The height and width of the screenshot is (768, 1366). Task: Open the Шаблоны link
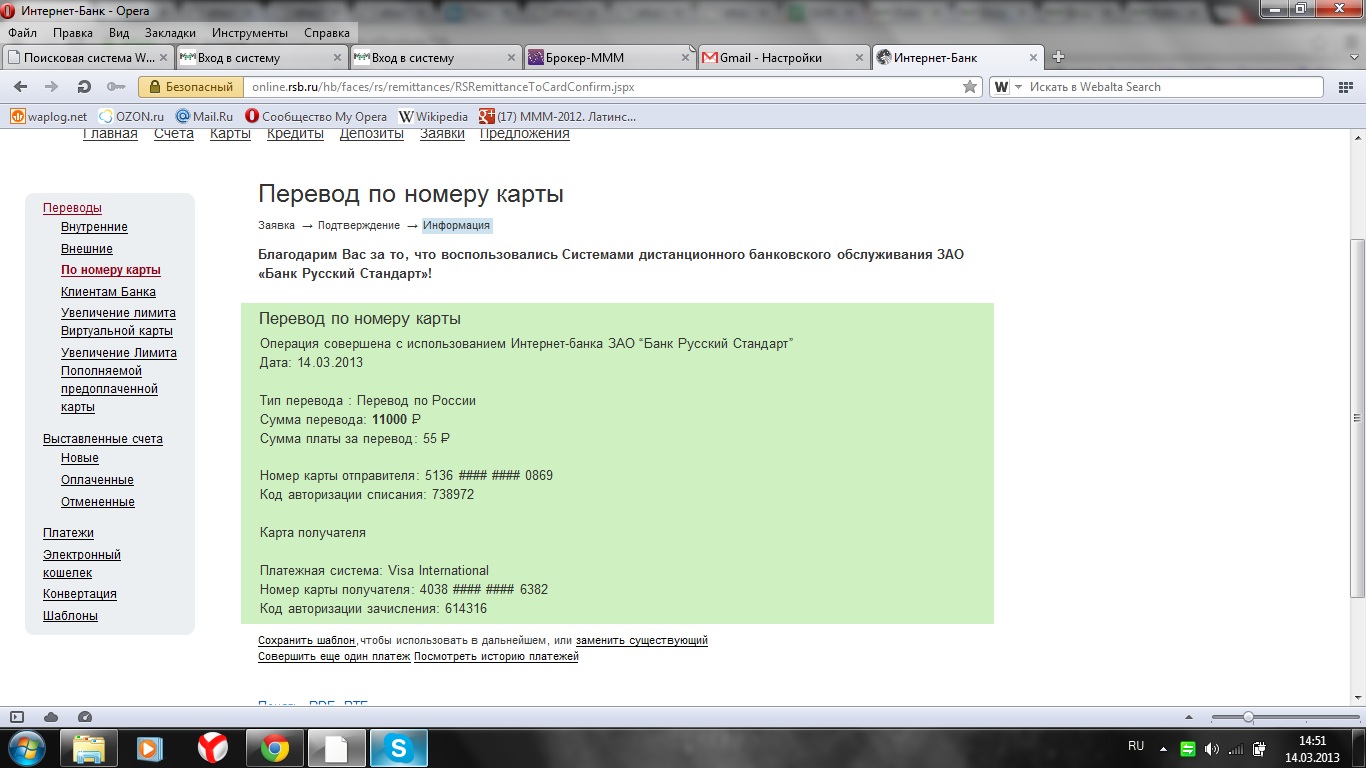tap(70, 616)
